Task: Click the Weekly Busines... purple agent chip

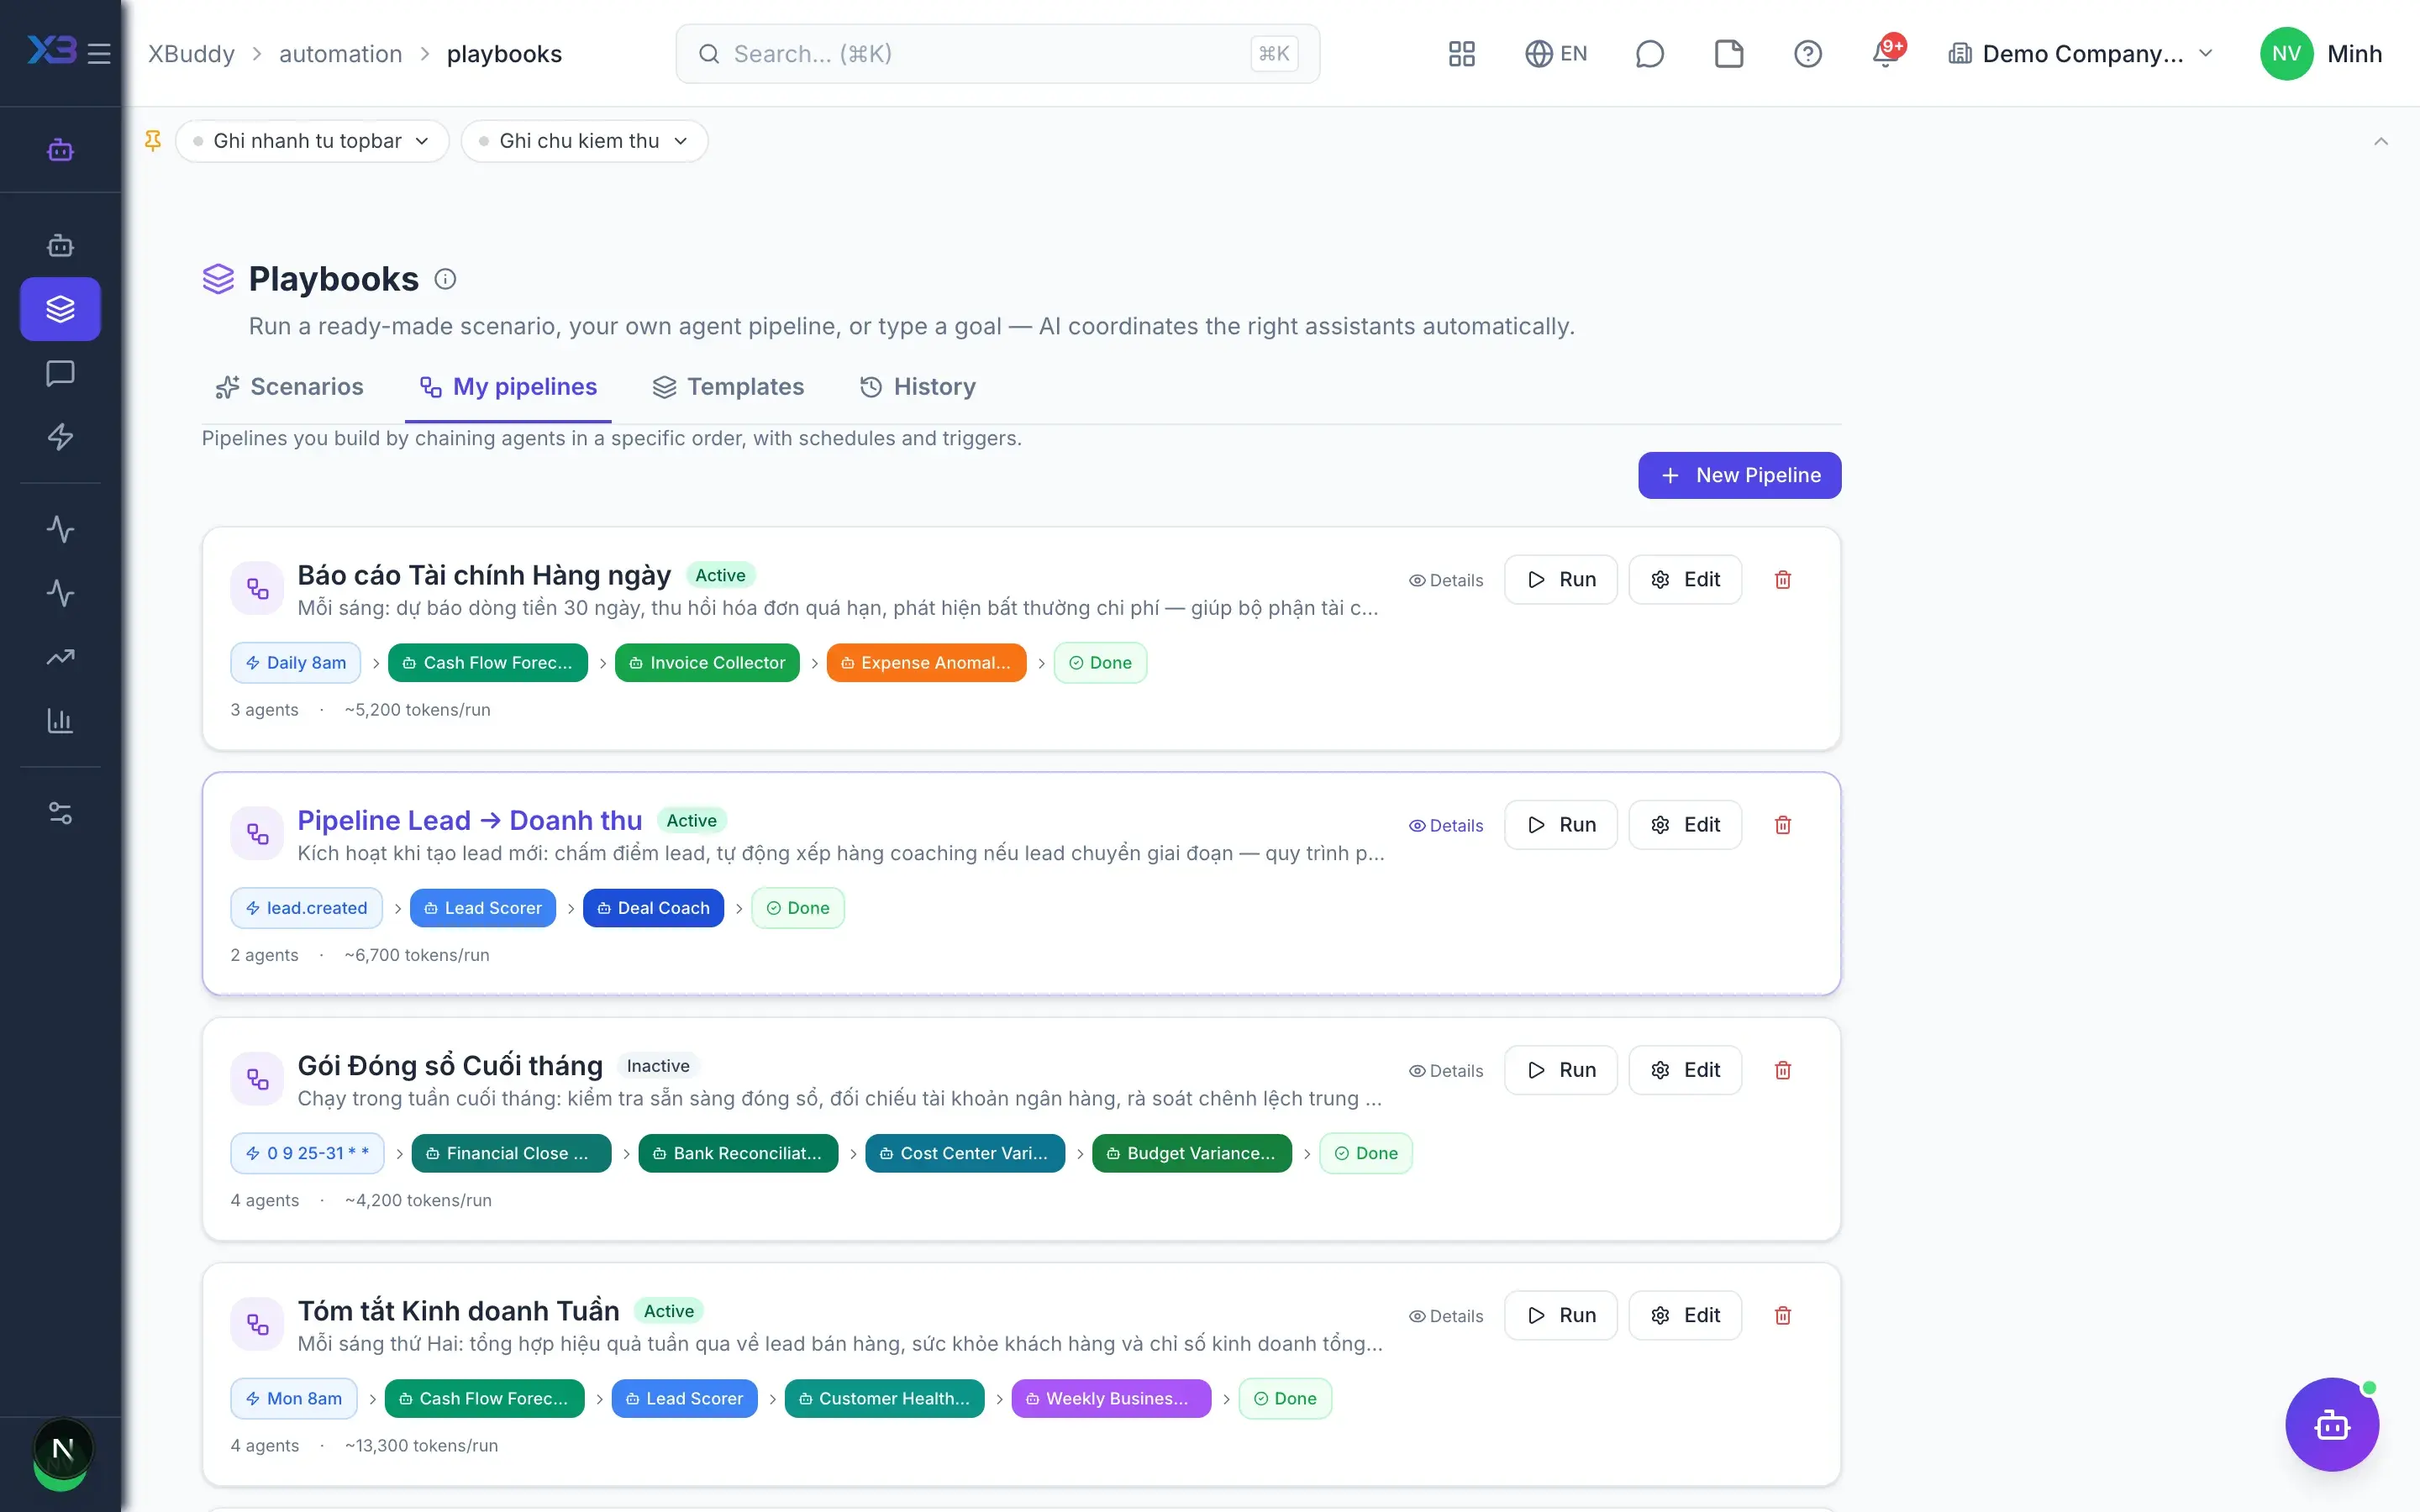Action: 1110,1398
